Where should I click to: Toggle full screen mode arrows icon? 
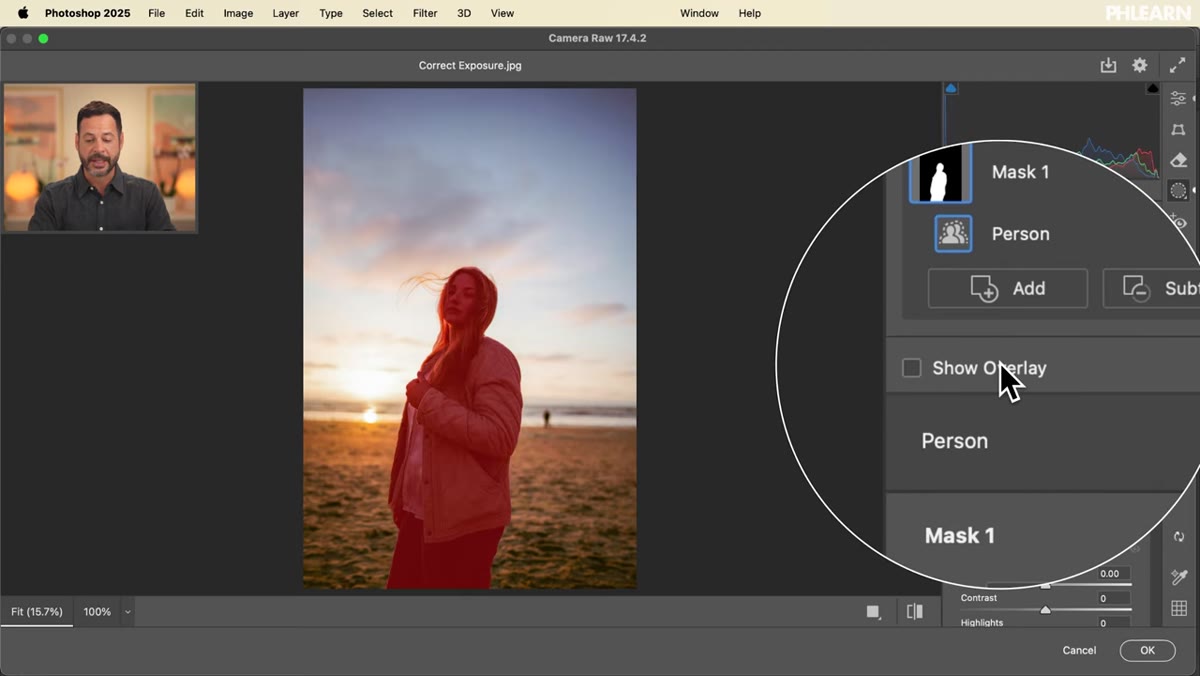pos(1177,65)
